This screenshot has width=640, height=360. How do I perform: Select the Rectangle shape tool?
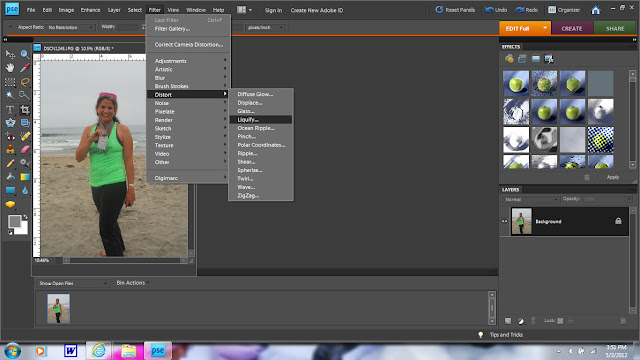10,191
